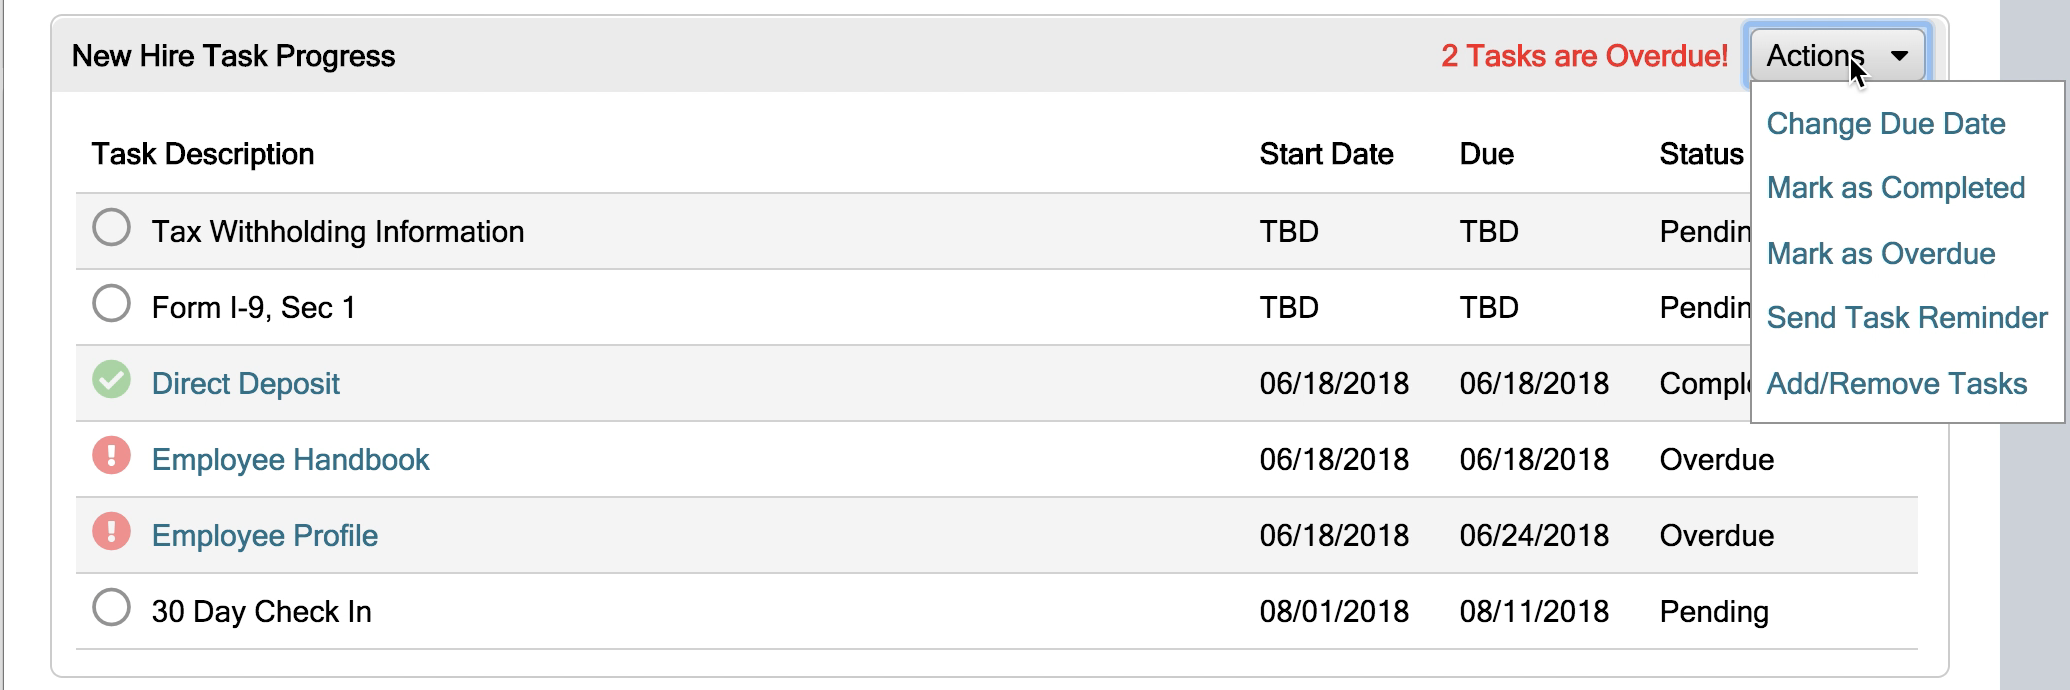Select the 30 Day Check In radio circle
Image resolution: width=2070 pixels, height=690 pixels.
pyautogui.click(x=111, y=608)
